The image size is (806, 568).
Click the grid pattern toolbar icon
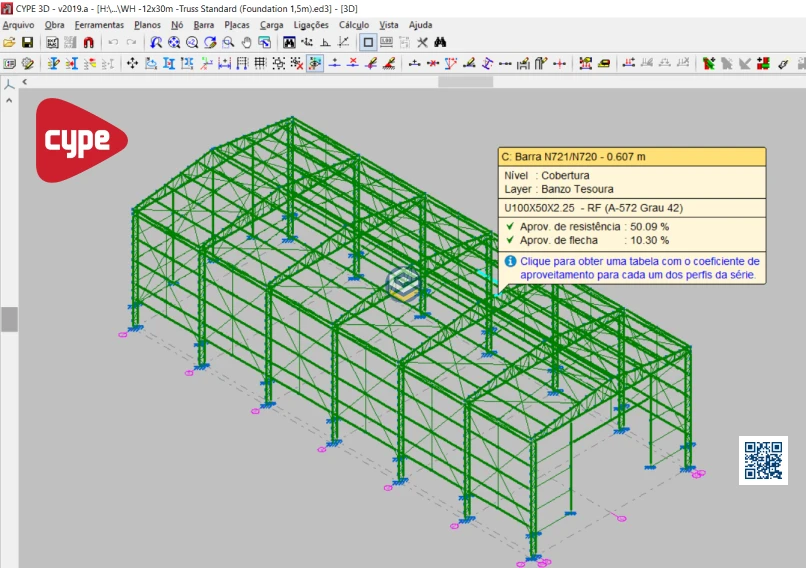pos(260,64)
